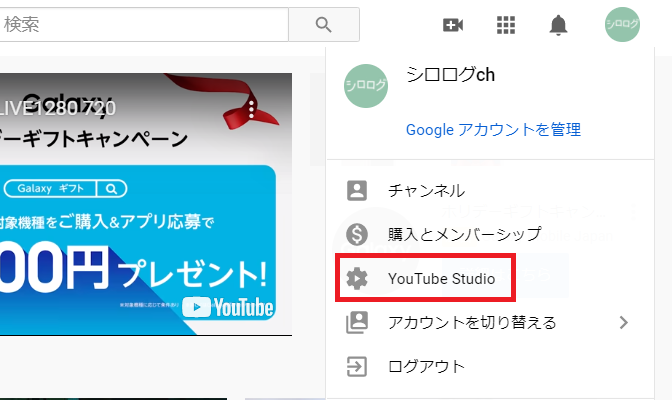Screen dimensions: 672x400
Task: Open the three-dot menu on Galaxy ad
Action: [252, 109]
